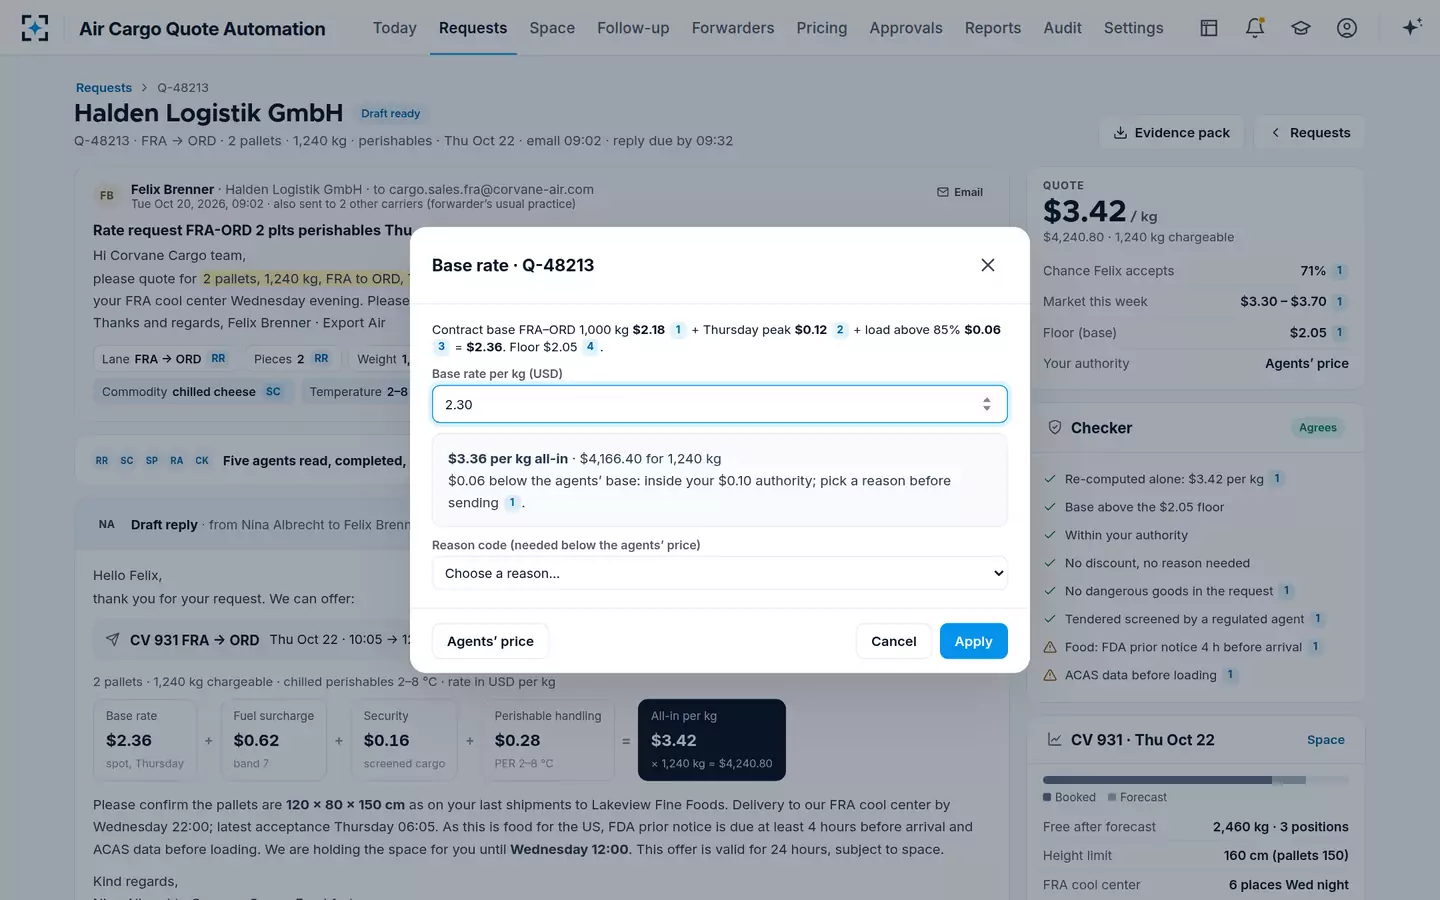Click the Email button on message

point(960,192)
